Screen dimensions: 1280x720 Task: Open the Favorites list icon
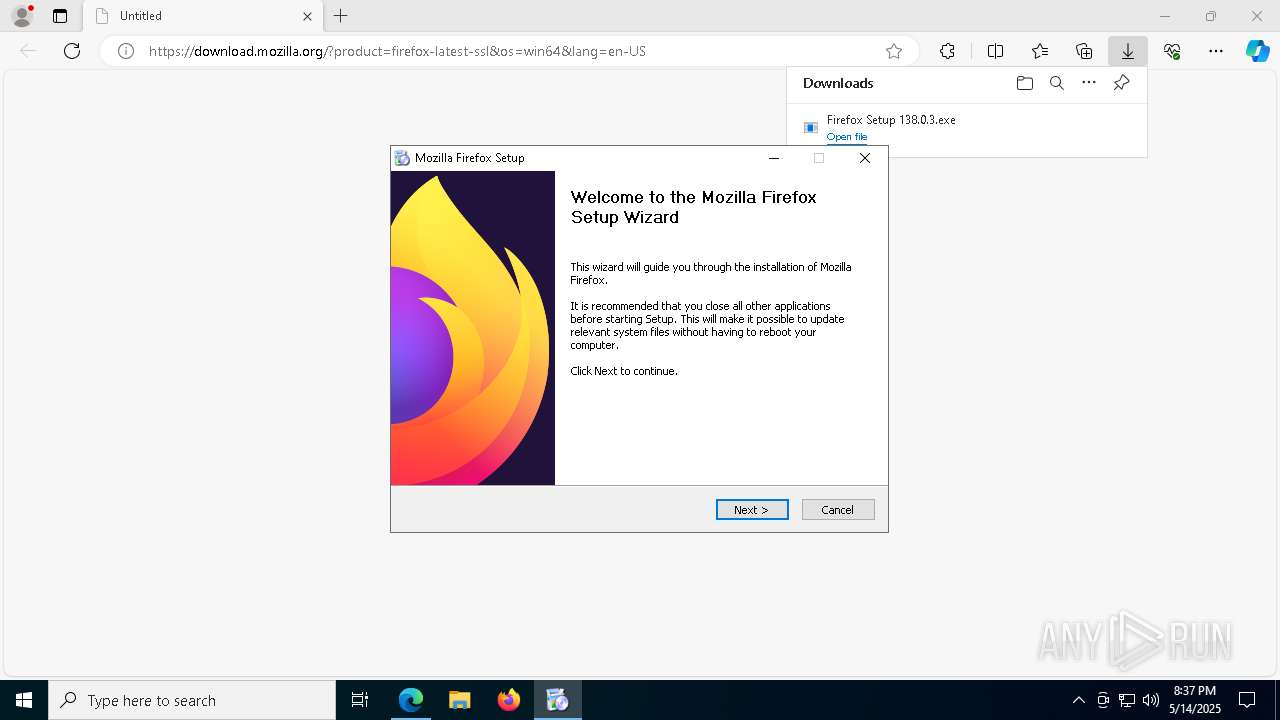click(x=1040, y=51)
